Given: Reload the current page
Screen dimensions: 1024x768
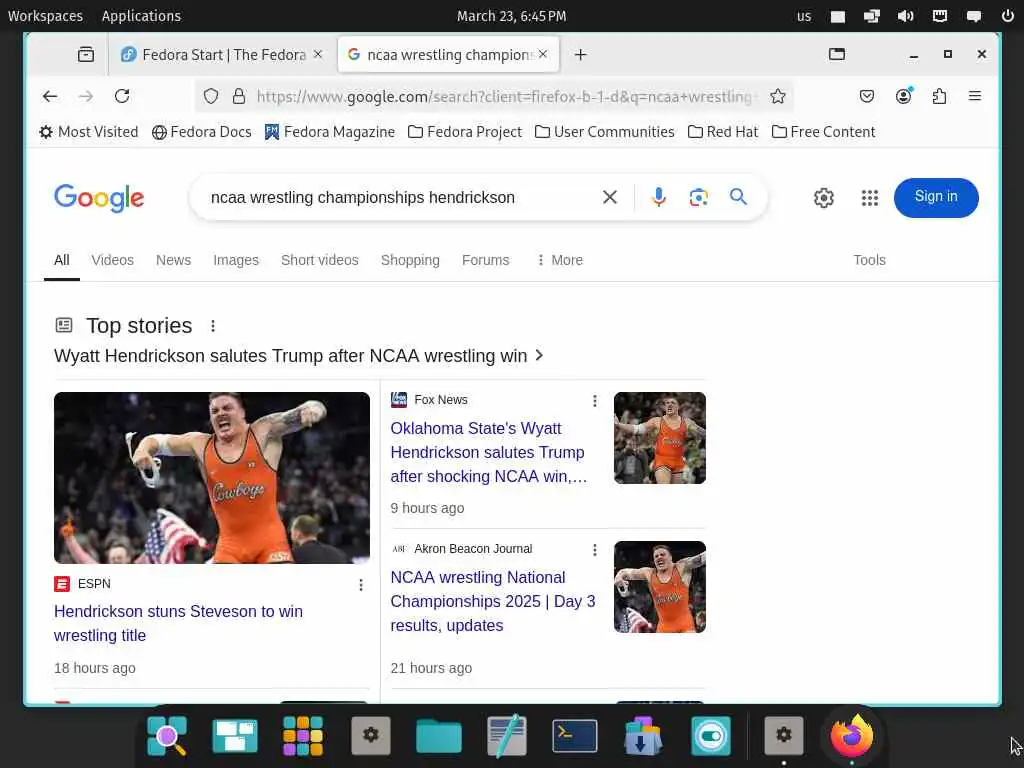Looking at the screenshot, I should [x=122, y=97].
